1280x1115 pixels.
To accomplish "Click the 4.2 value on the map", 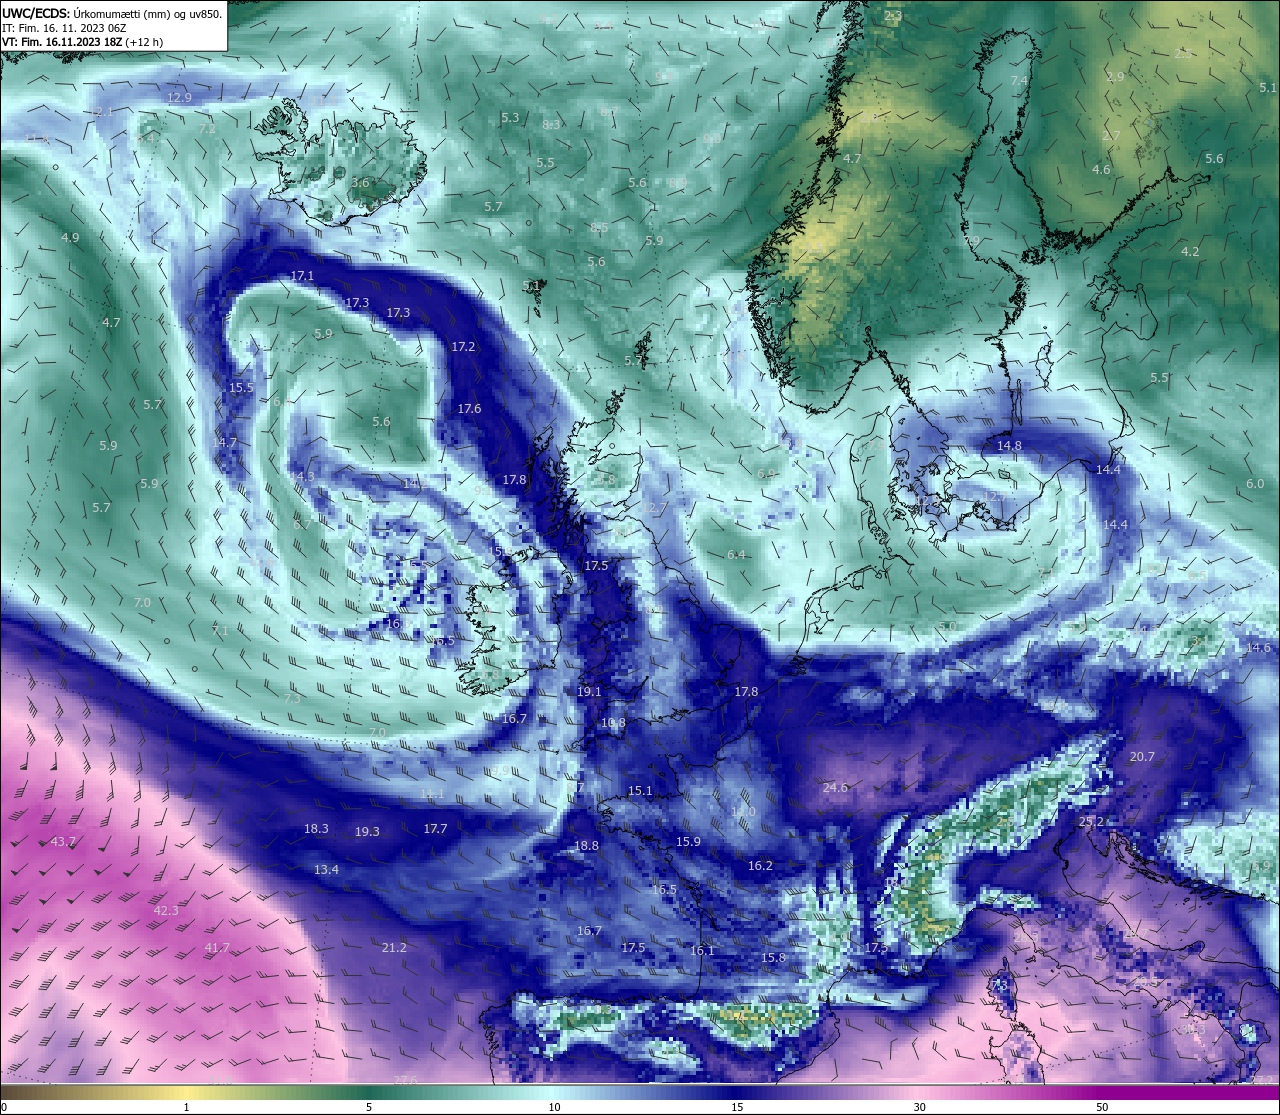I will (1190, 252).
